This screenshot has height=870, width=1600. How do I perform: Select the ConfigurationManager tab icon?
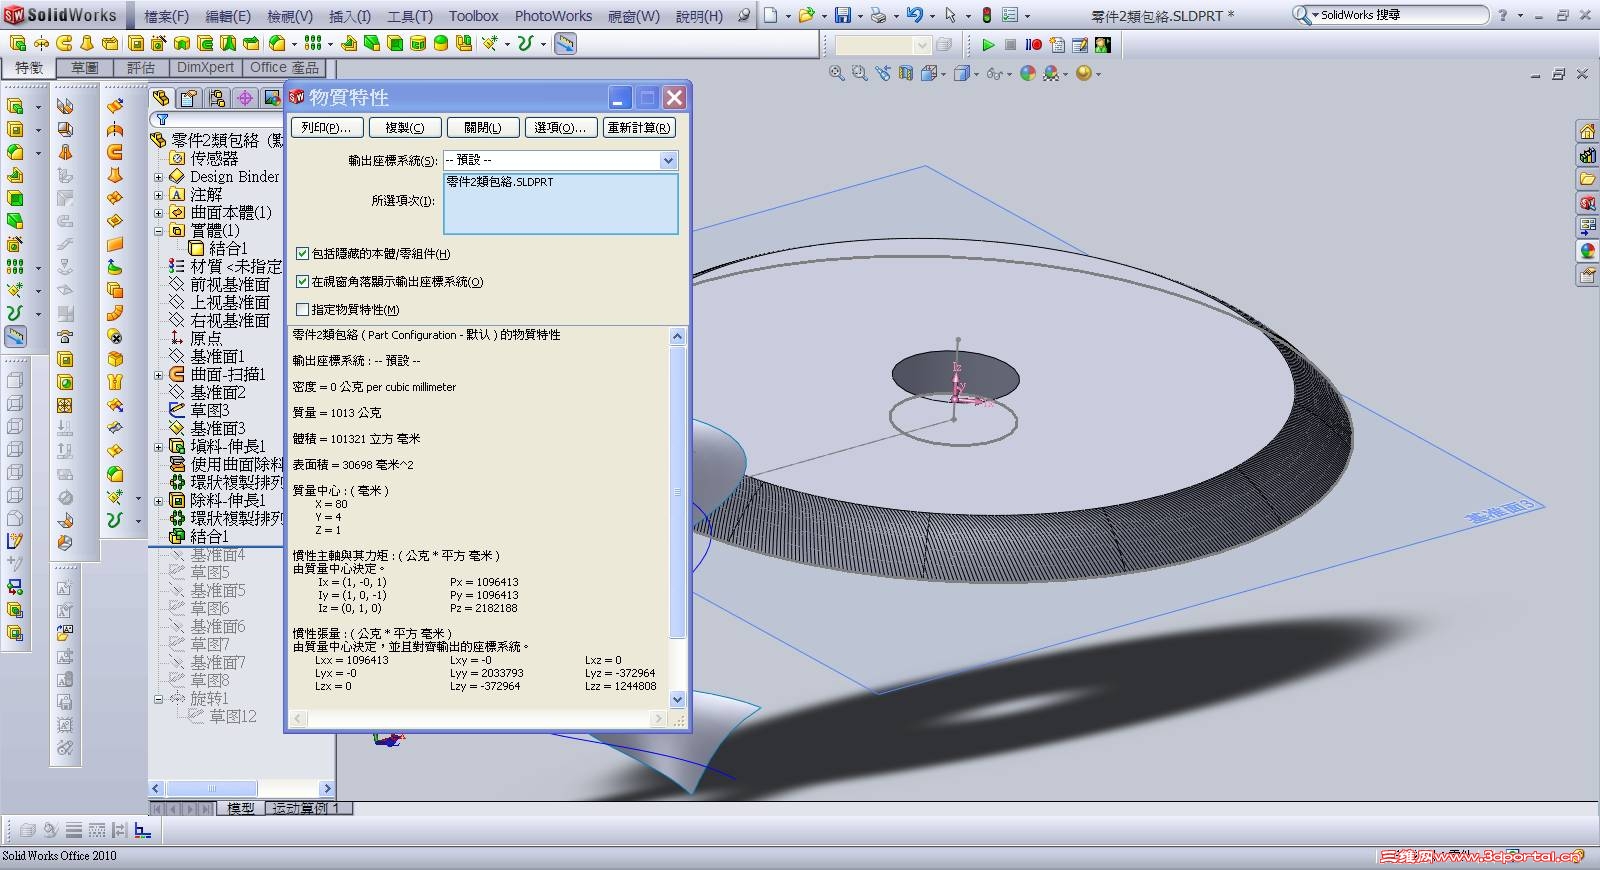(217, 97)
